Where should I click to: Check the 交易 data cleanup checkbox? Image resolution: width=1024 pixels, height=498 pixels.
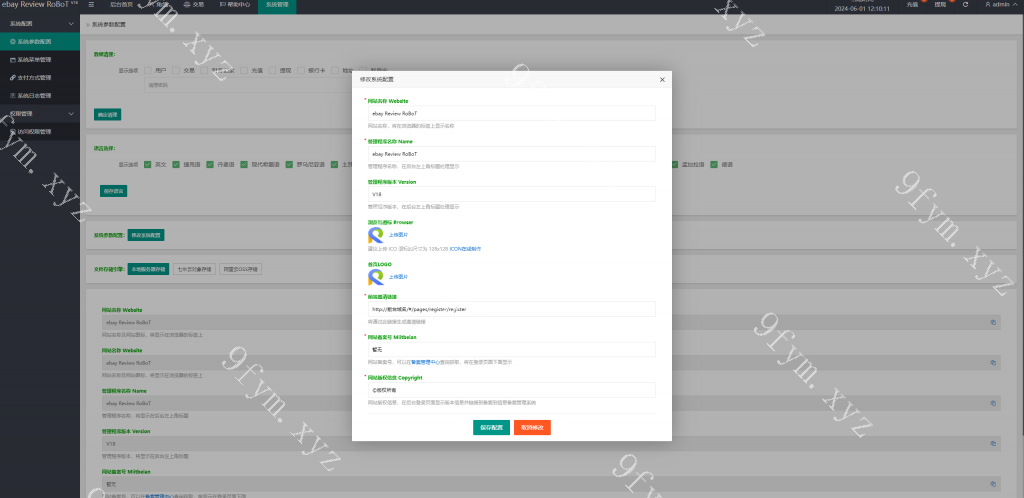pos(176,70)
